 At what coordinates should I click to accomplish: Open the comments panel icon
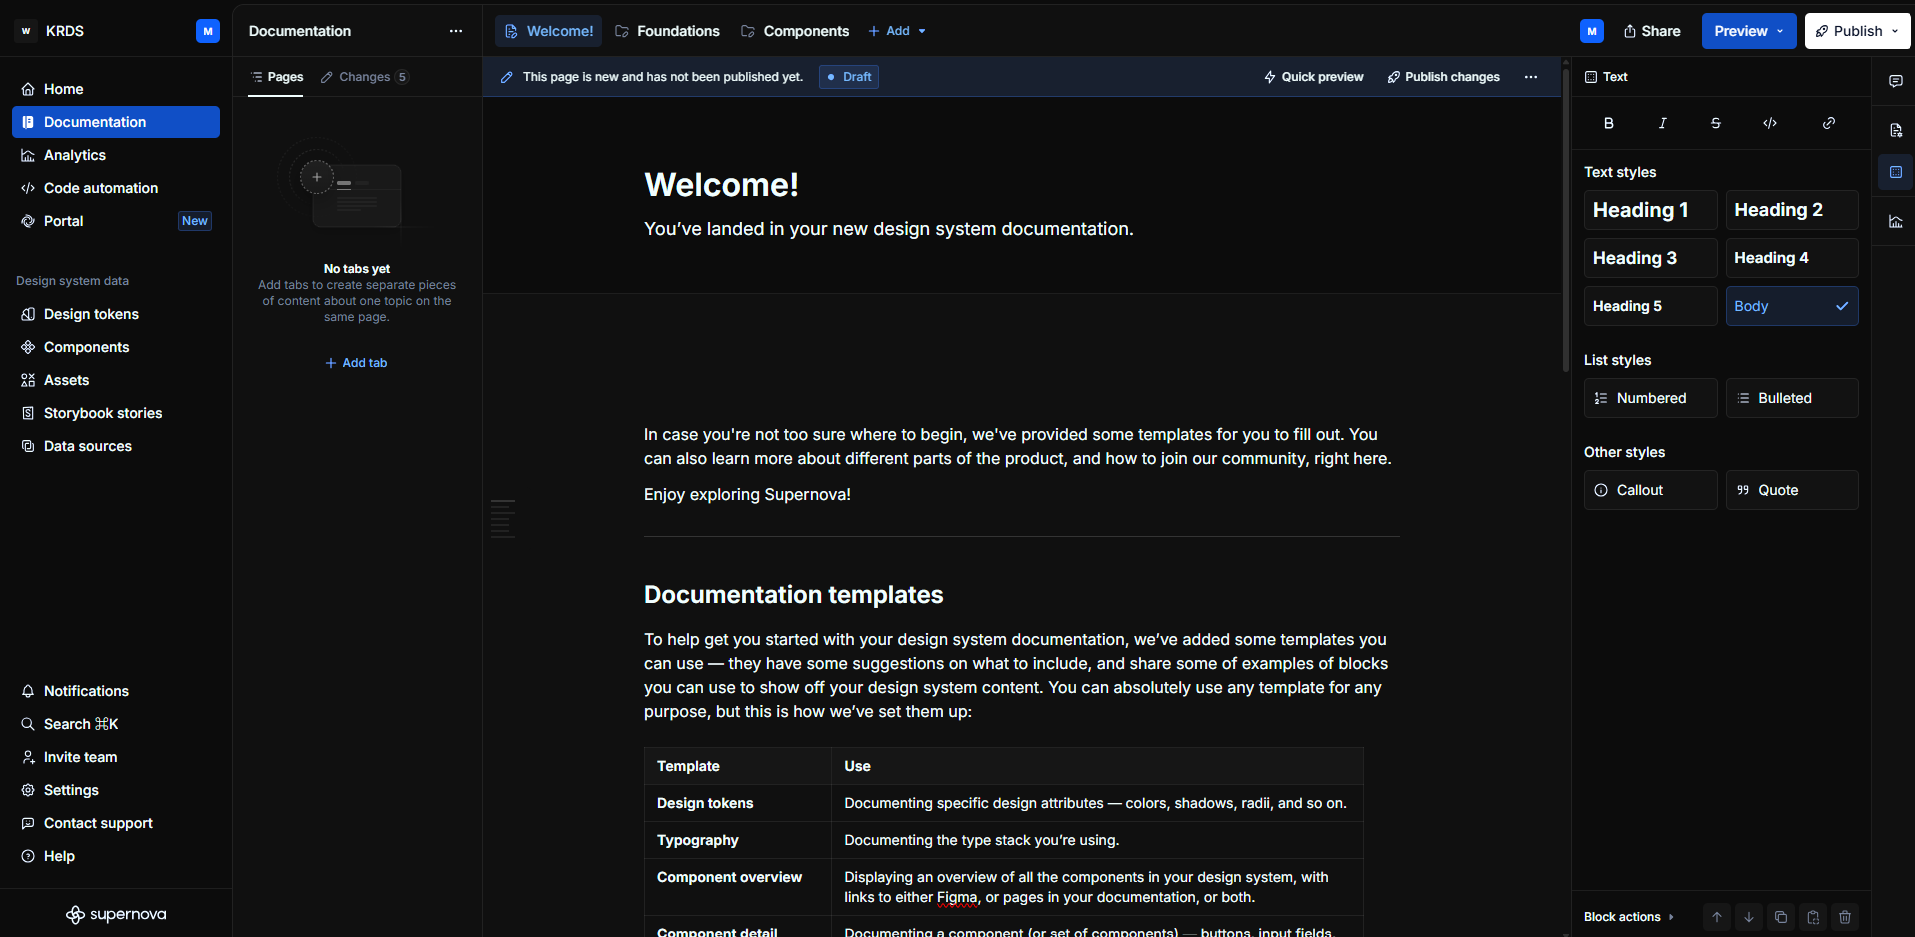click(x=1895, y=81)
